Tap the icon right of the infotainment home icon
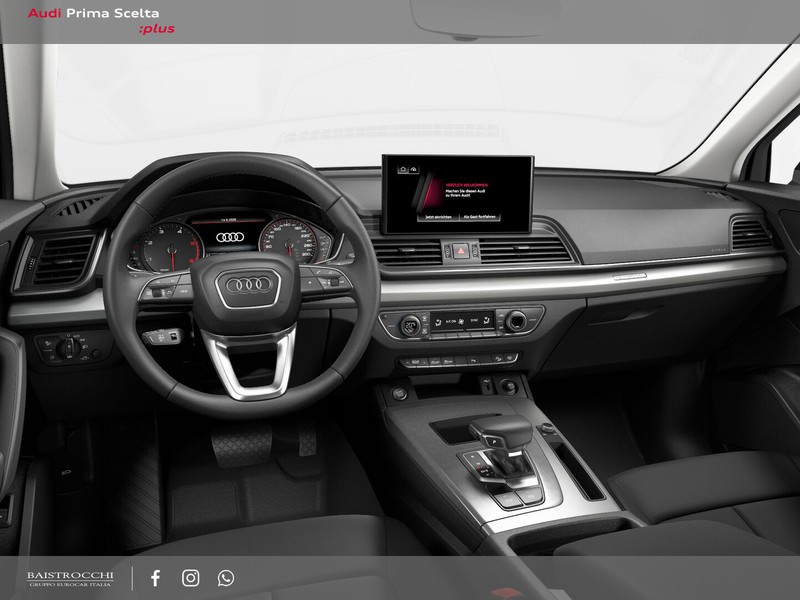 [x=414, y=169]
